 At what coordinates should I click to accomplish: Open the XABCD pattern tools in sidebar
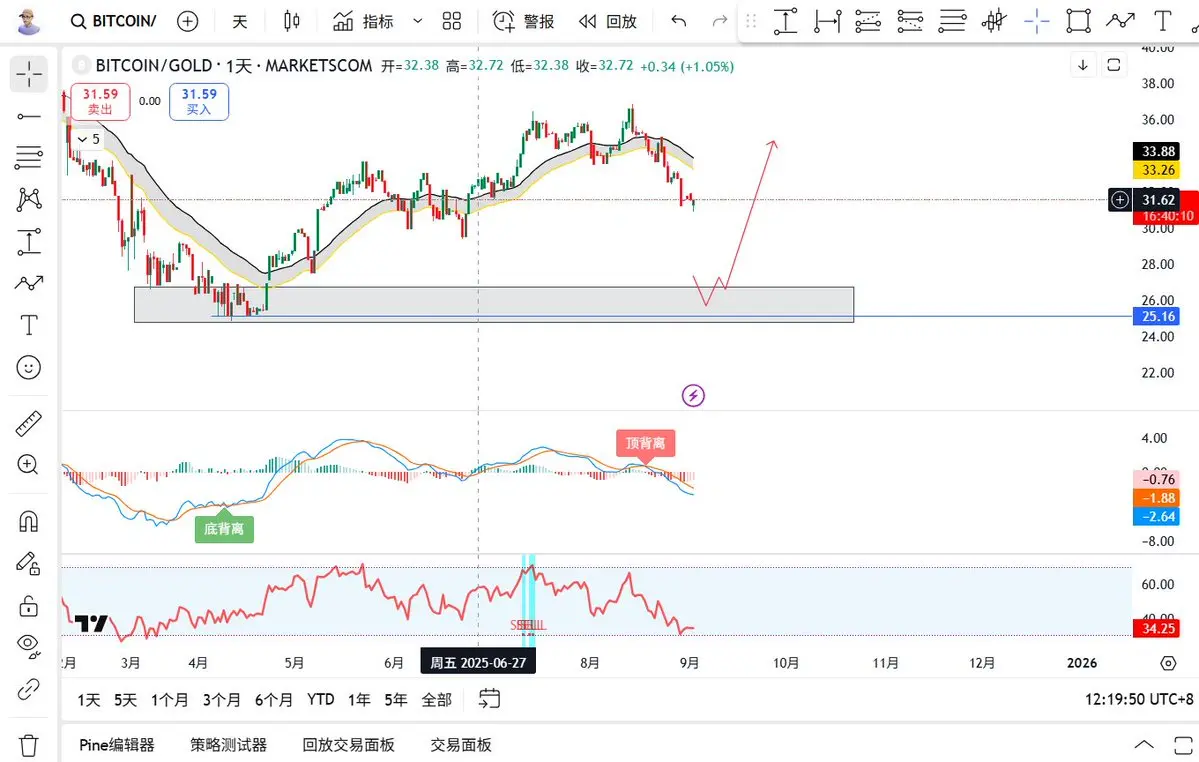click(x=29, y=199)
